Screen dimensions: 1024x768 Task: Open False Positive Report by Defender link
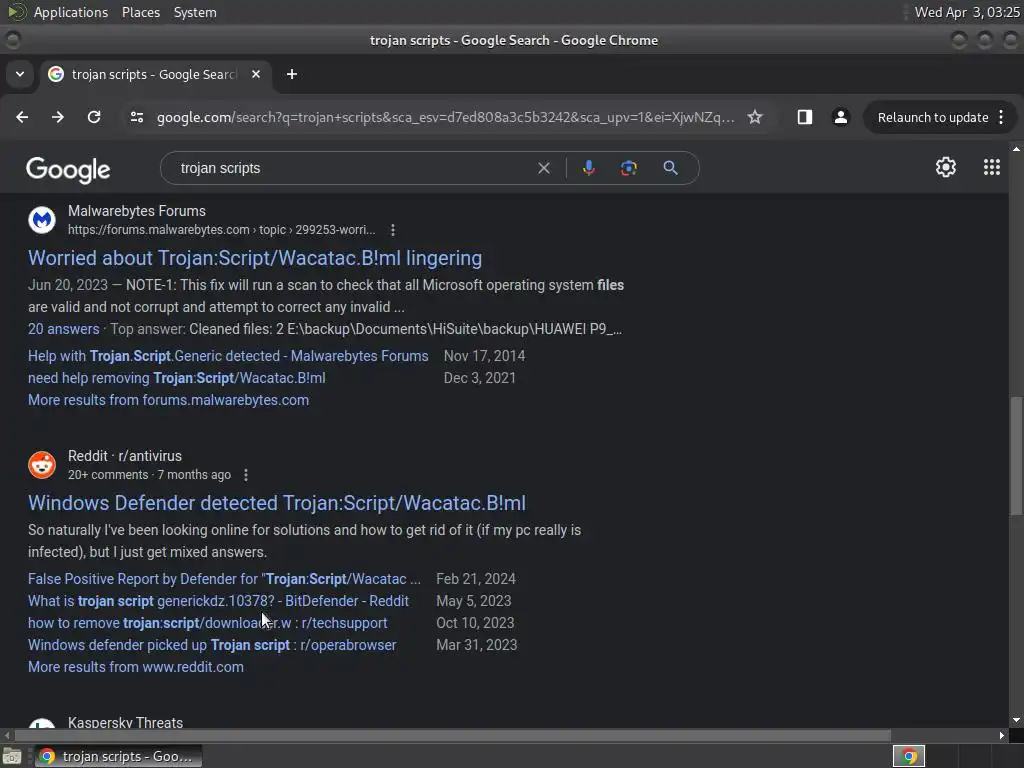pyautogui.click(x=224, y=579)
